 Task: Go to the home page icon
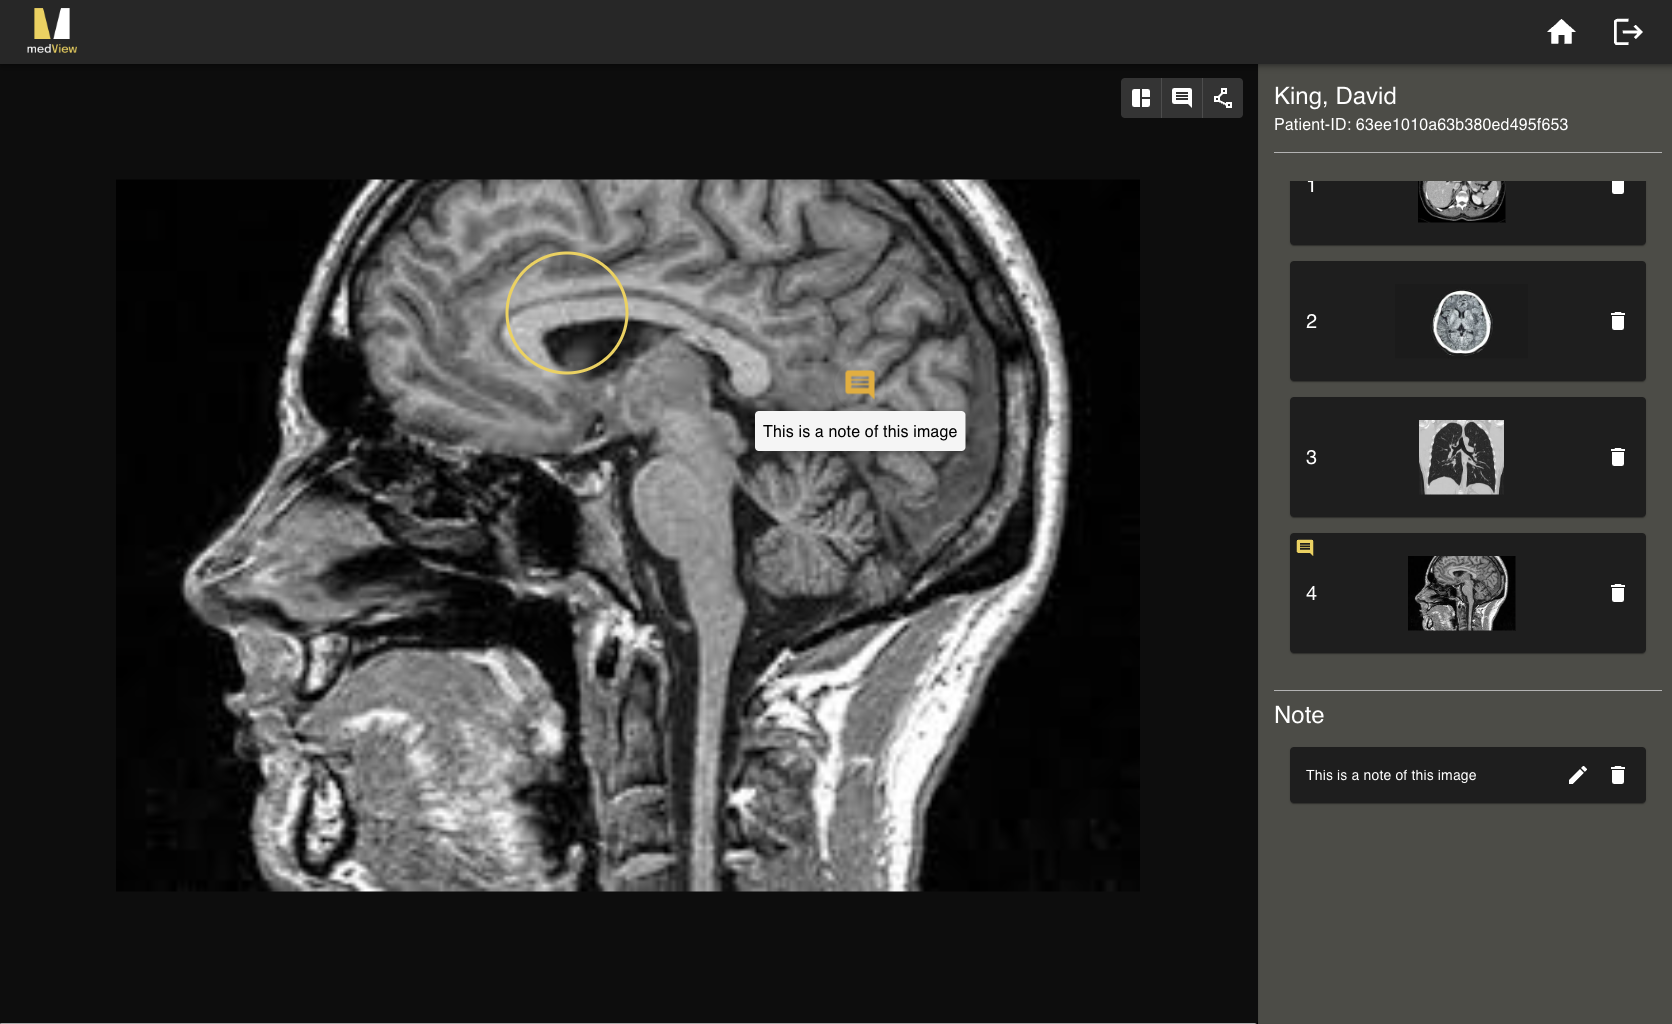click(x=1561, y=32)
